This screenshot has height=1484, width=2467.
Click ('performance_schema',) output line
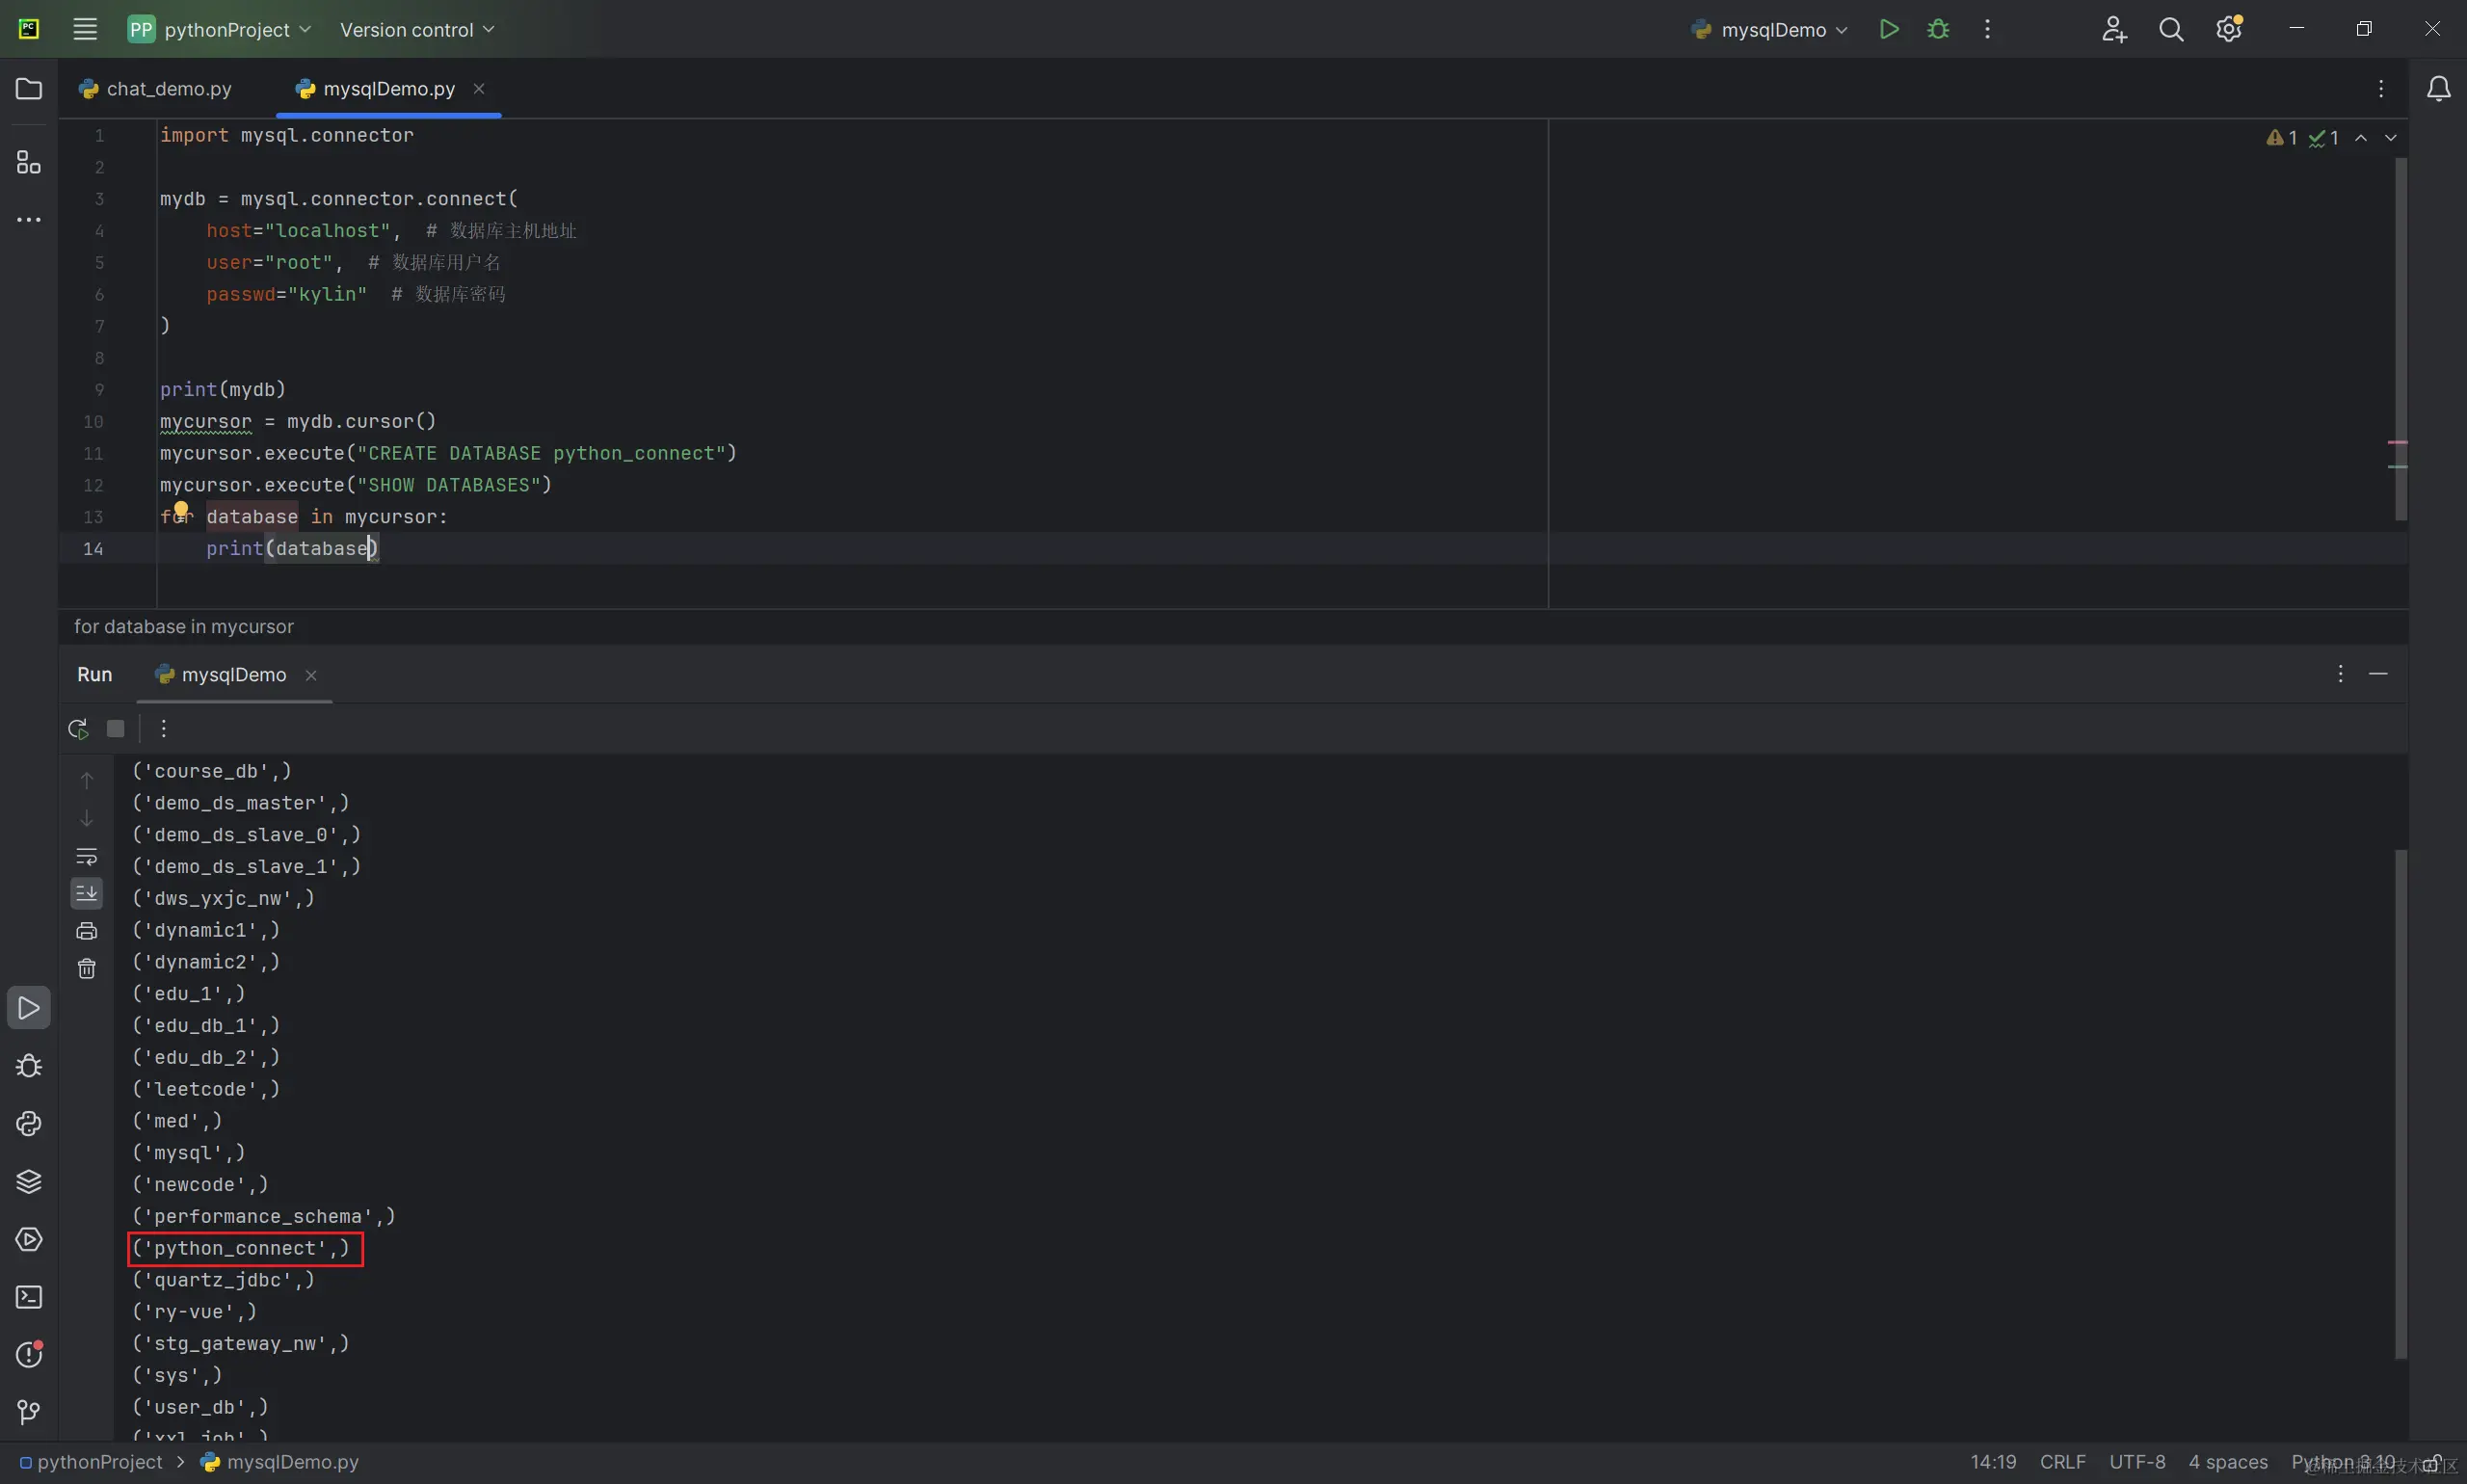[x=264, y=1216]
